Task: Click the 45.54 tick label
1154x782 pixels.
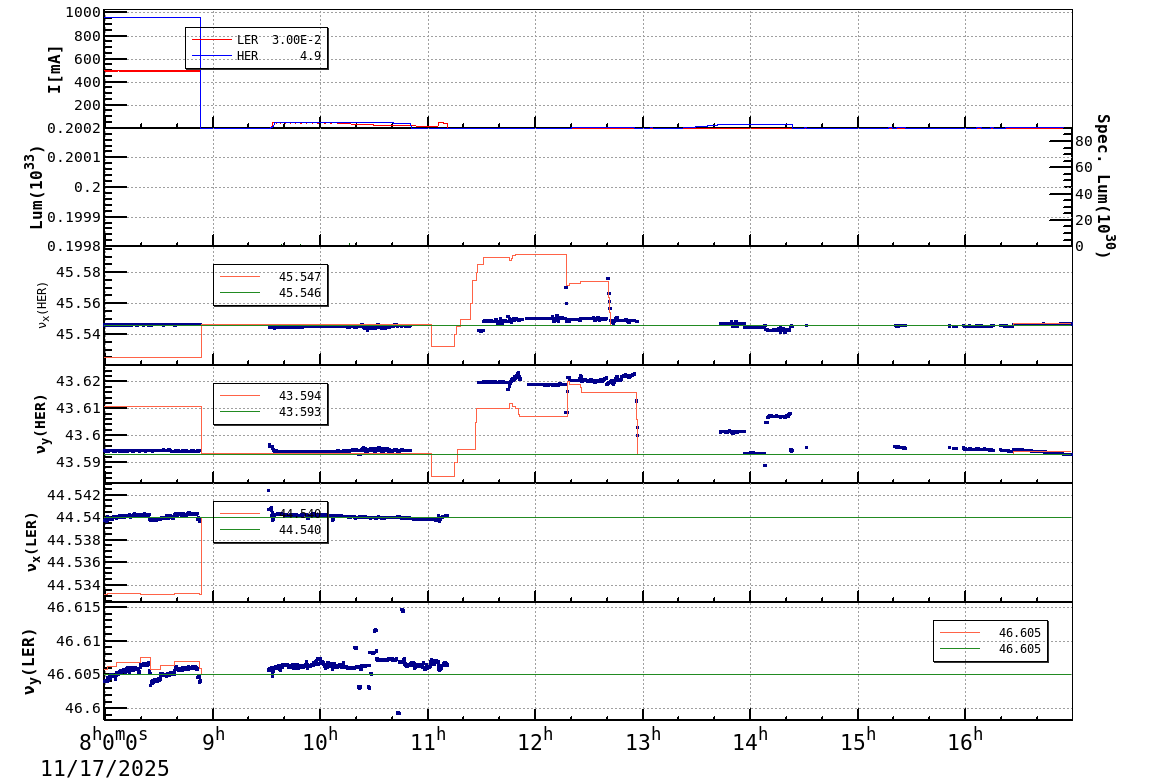Action: point(78,334)
